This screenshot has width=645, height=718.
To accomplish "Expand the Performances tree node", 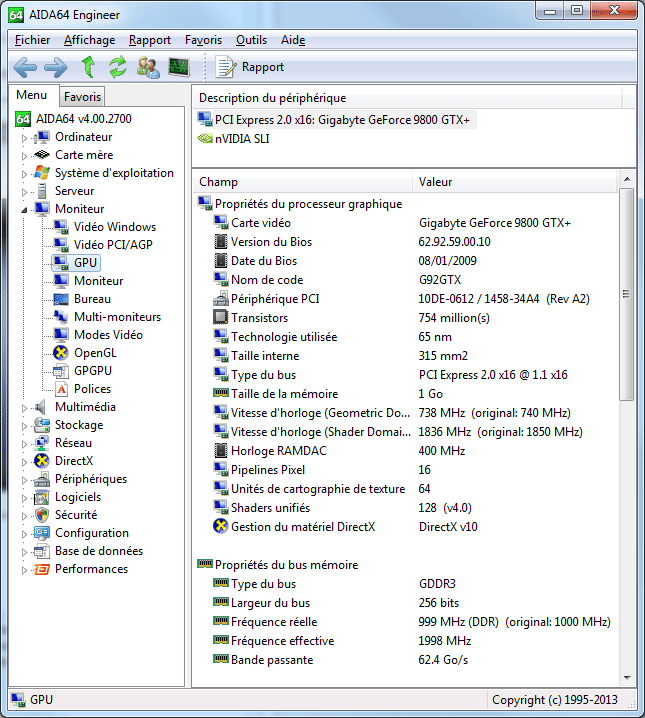I will click(x=24, y=570).
